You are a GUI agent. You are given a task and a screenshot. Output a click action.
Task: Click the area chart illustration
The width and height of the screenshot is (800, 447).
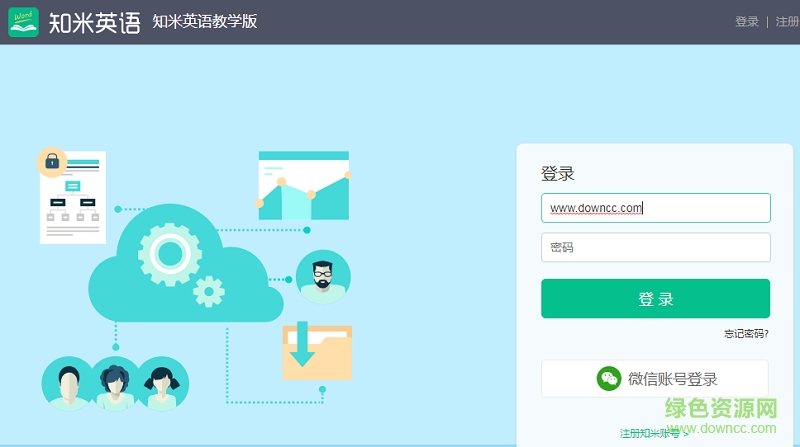point(304,186)
